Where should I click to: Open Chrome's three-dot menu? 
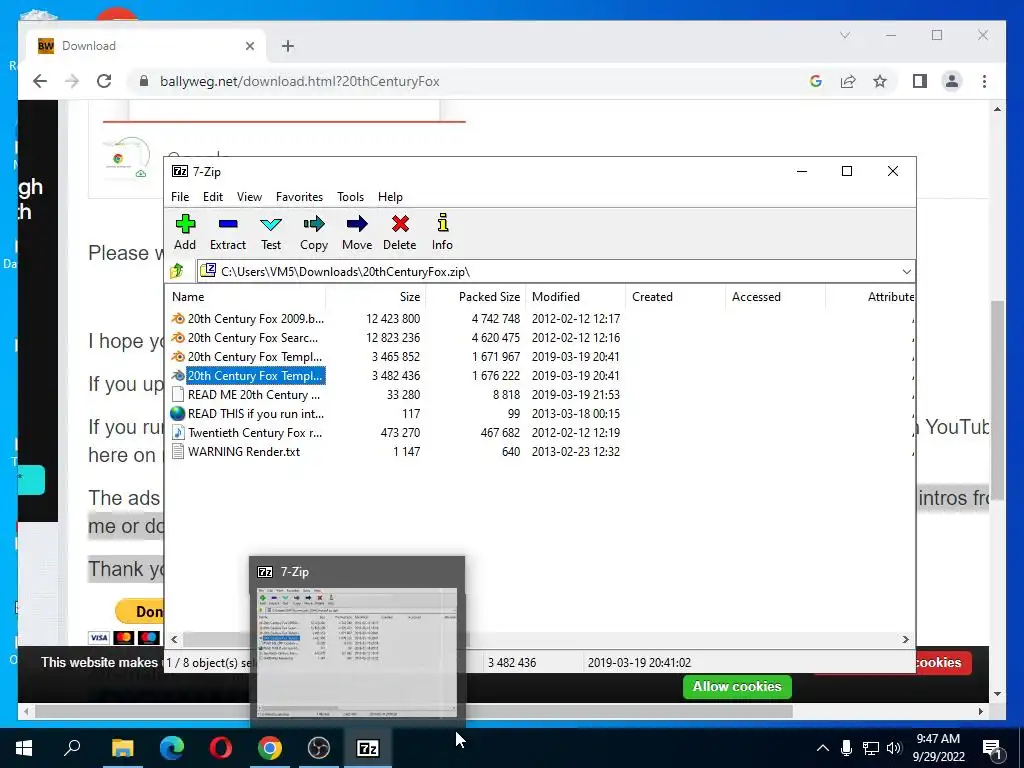coord(984,81)
